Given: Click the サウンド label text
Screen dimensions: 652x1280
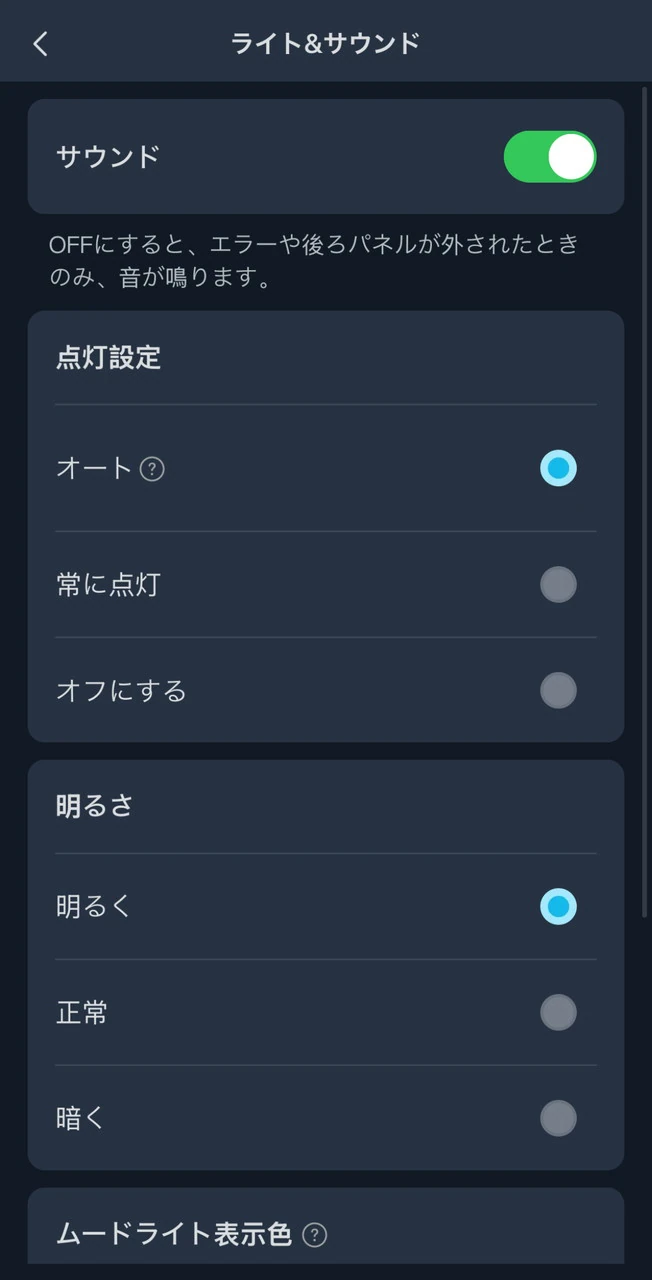Looking at the screenshot, I should (108, 157).
